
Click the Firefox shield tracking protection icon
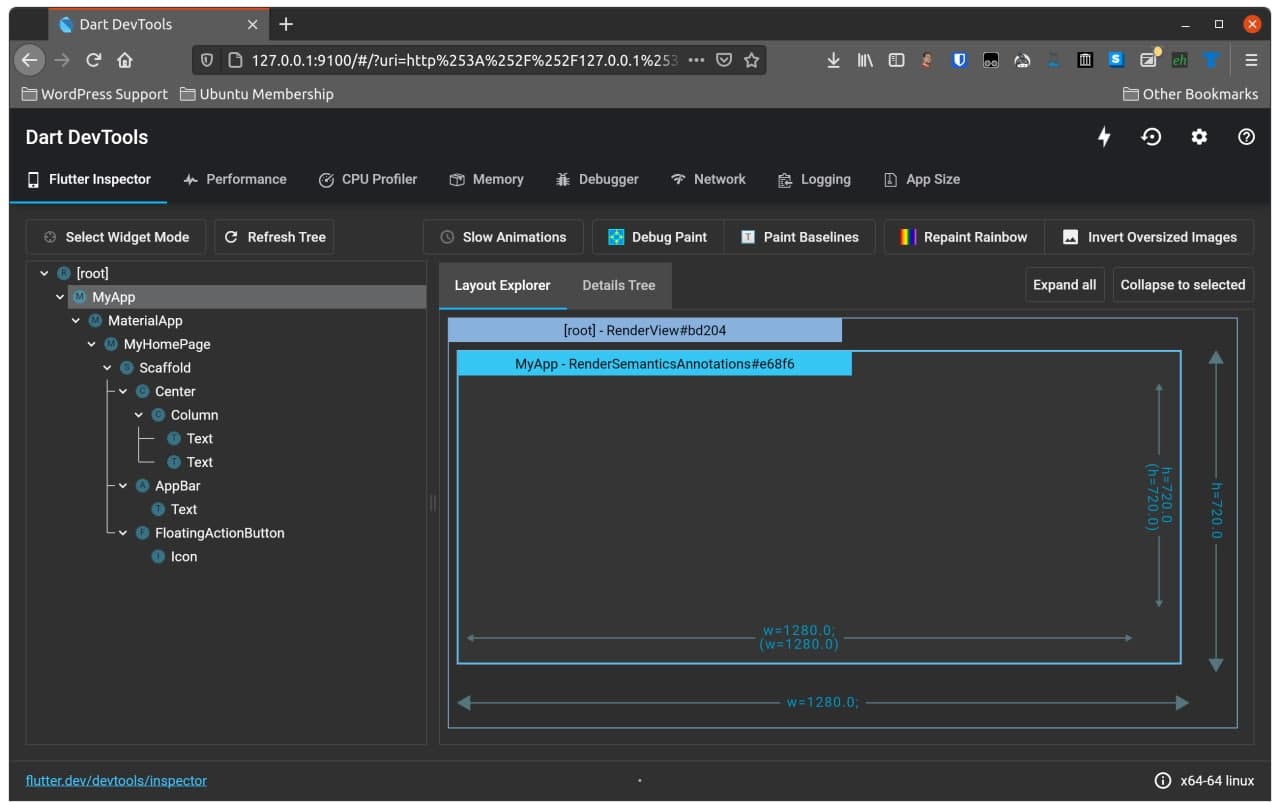(207, 60)
